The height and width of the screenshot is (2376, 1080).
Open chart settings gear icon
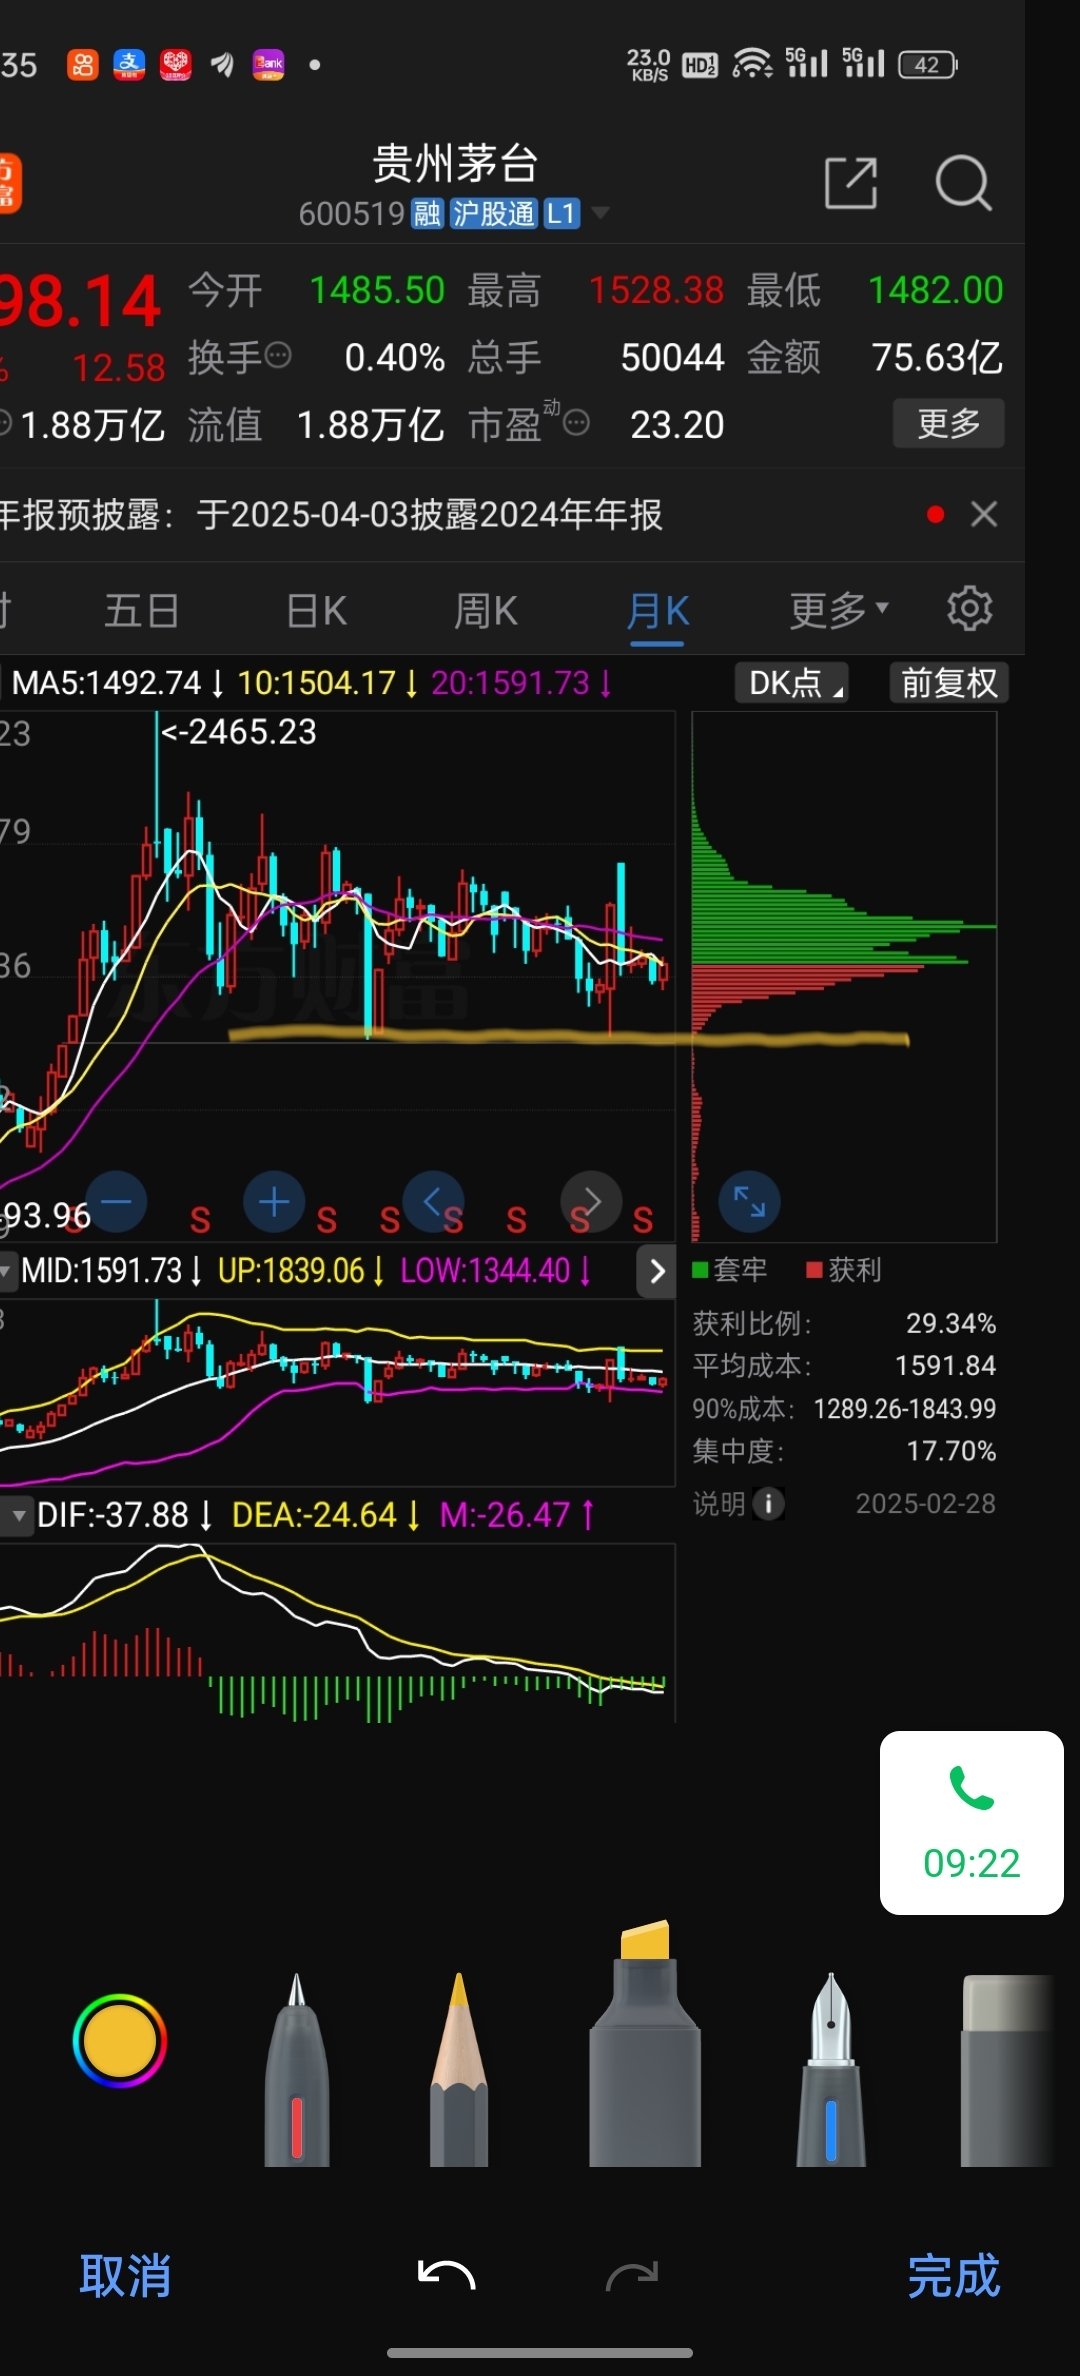point(969,608)
